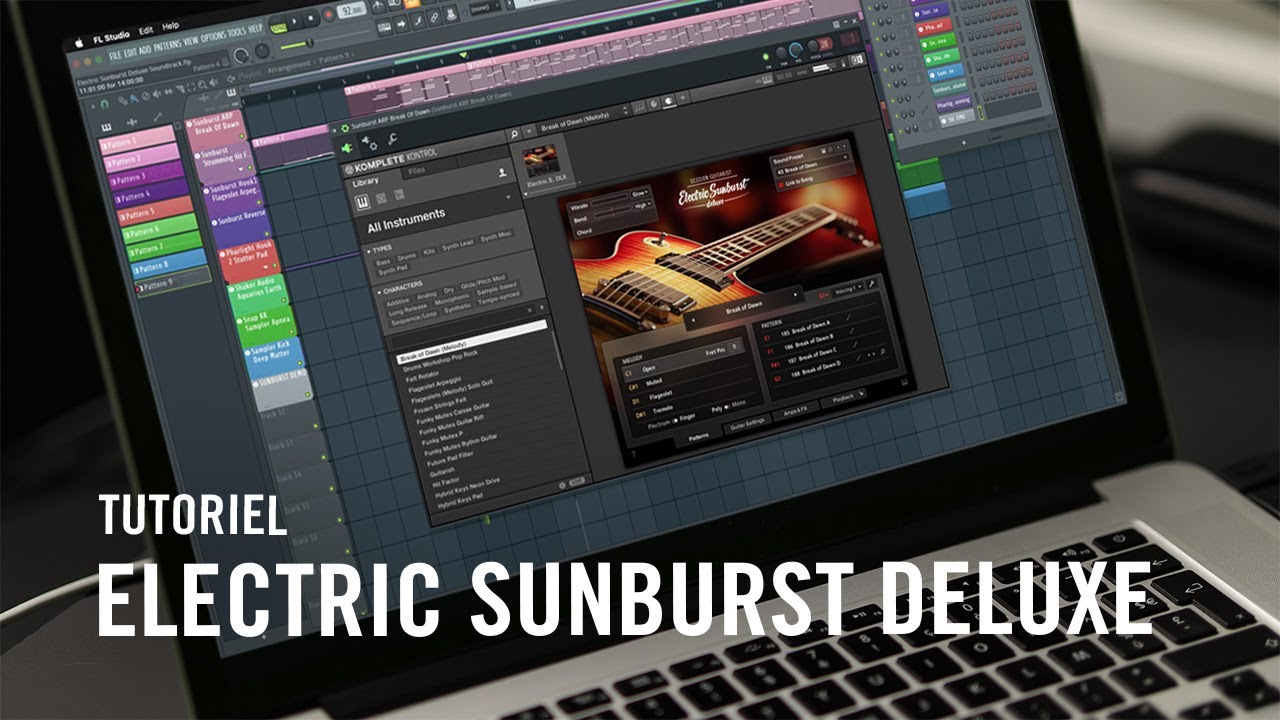Select Pattern 5 in the pattern picker
Viewport: 1280px width, 720px height.
coord(155,212)
